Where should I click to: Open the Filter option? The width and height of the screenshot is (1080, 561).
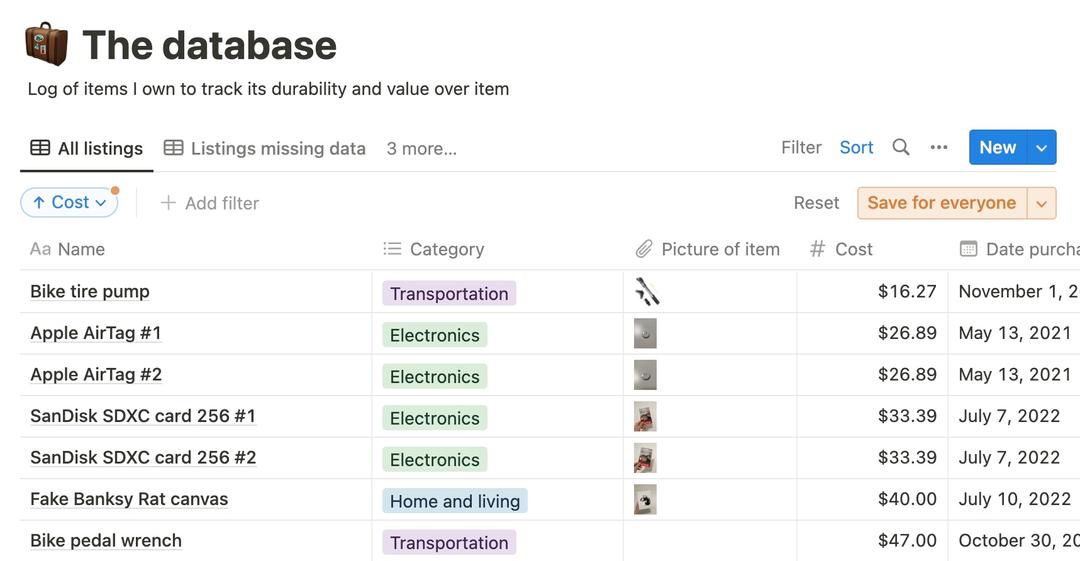click(801, 148)
